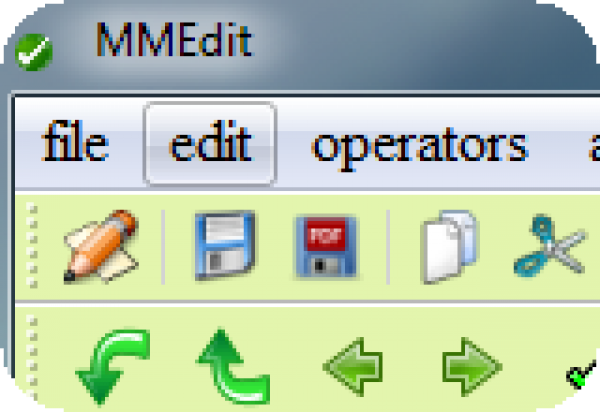The height and width of the screenshot is (412, 600).
Task: Click the partially visible green checkmark toolbar icon
Action: click(582, 374)
